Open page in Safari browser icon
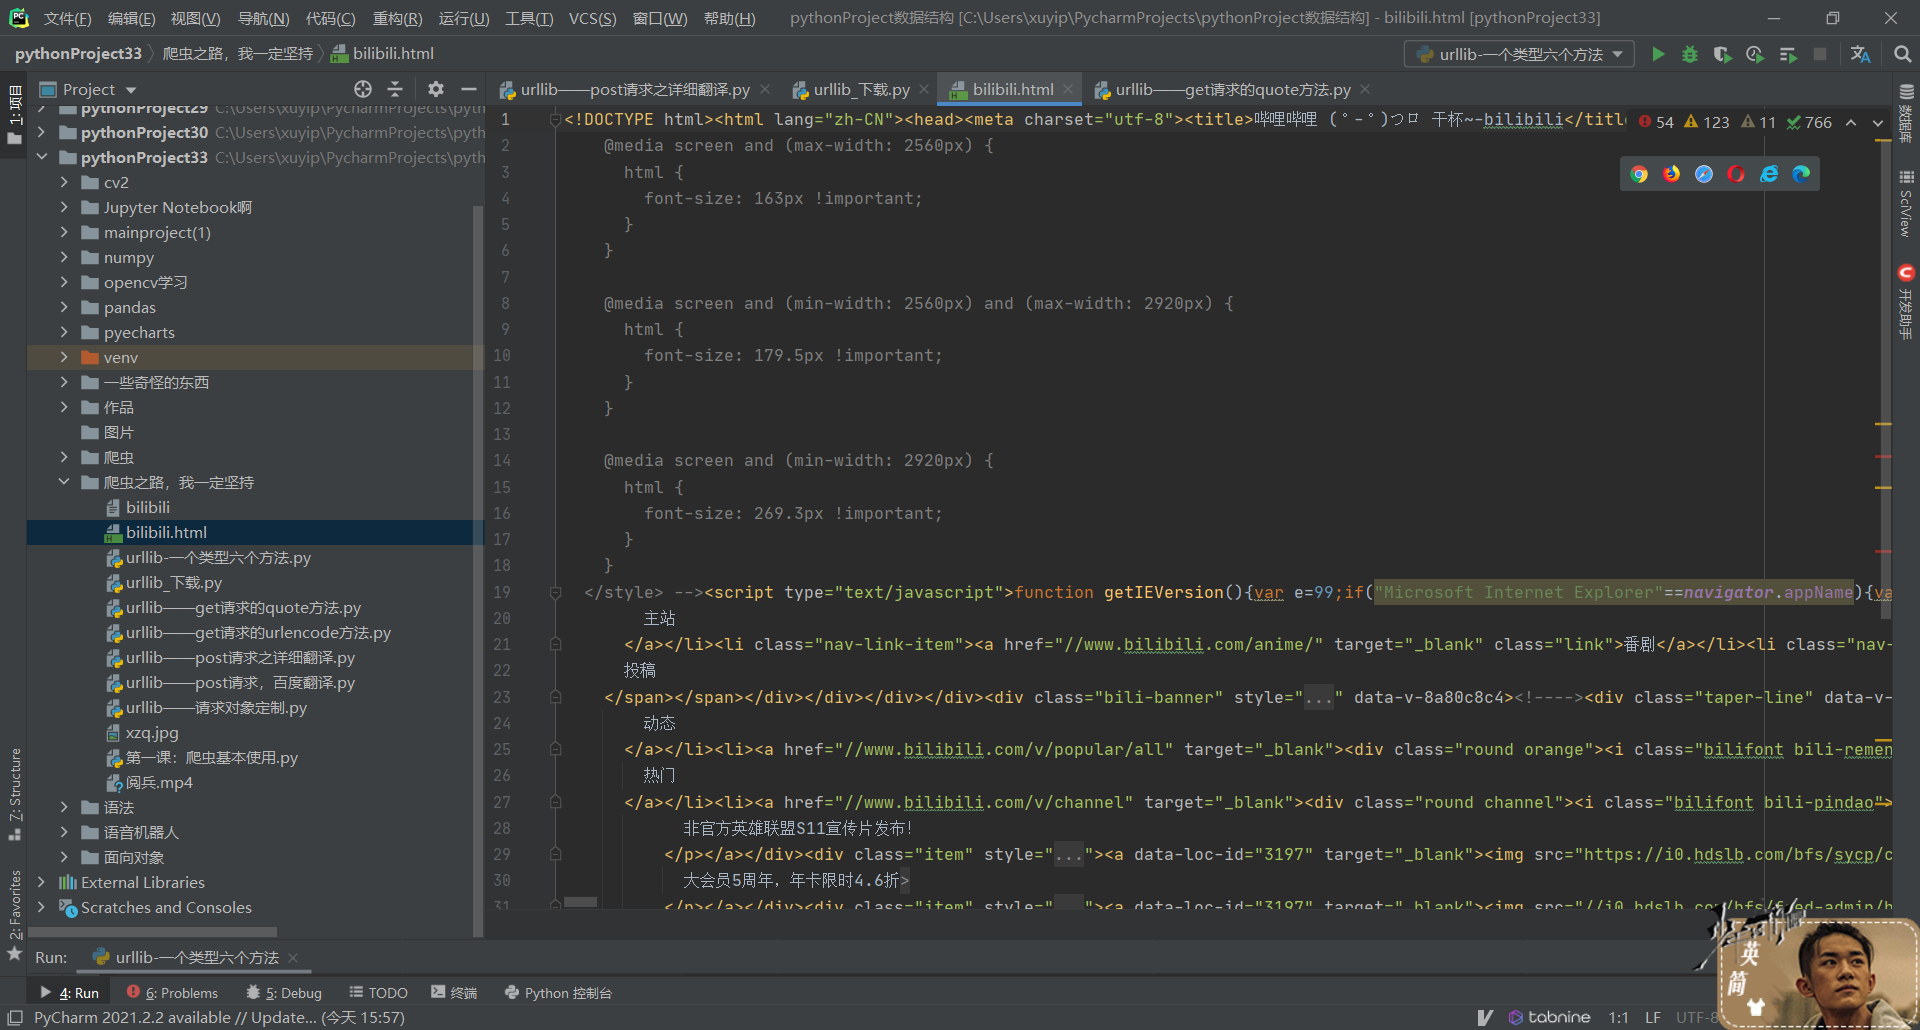The width and height of the screenshot is (1920, 1030). click(1704, 174)
